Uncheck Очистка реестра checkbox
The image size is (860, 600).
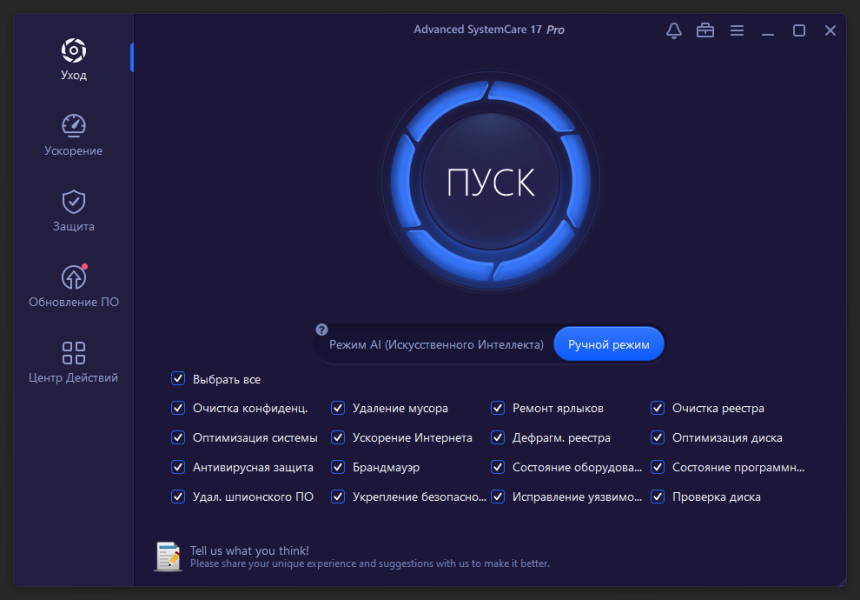coord(658,408)
